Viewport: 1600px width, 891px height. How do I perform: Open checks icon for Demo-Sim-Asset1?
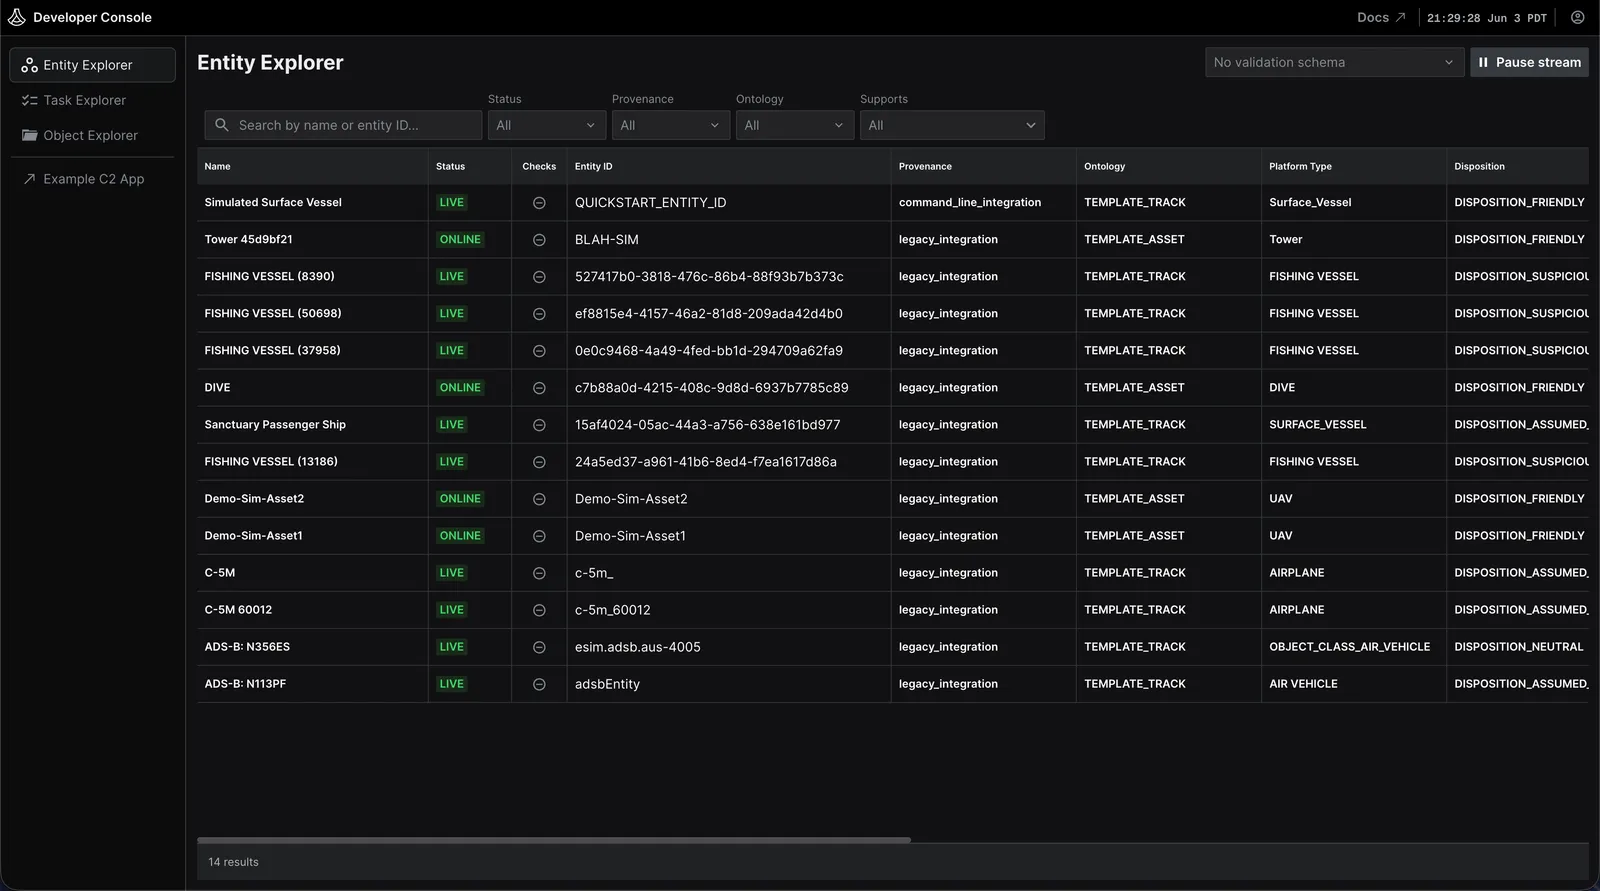coord(539,536)
